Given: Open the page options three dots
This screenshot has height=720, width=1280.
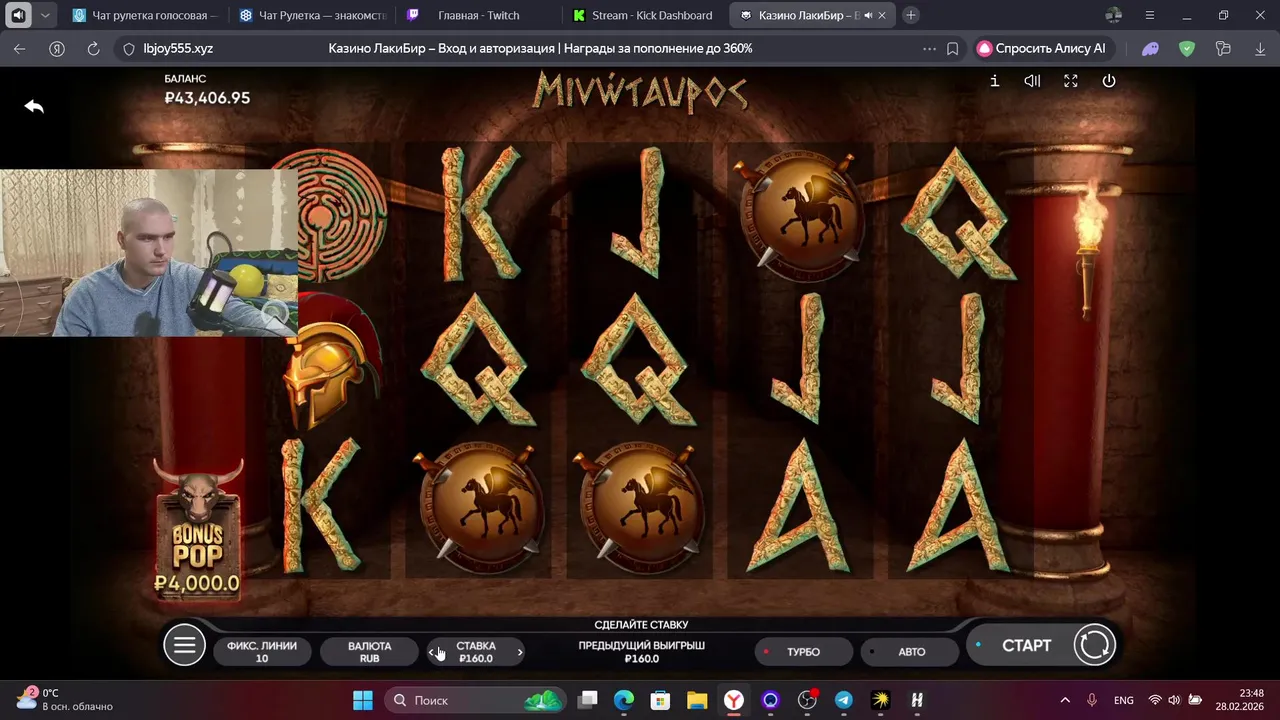Looking at the screenshot, I should (929, 48).
